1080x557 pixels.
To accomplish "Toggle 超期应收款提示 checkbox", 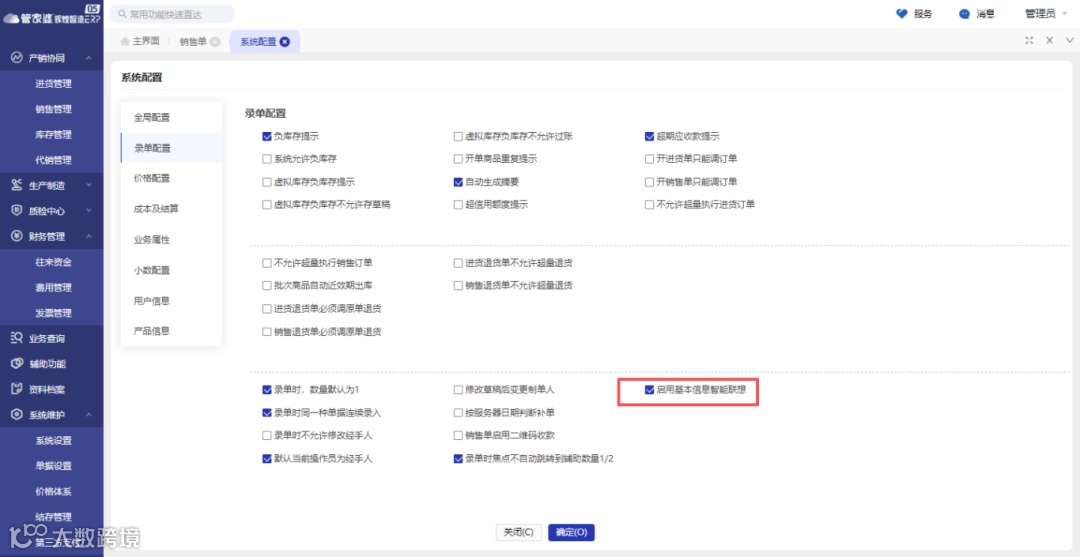I will pyautogui.click(x=649, y=136).
